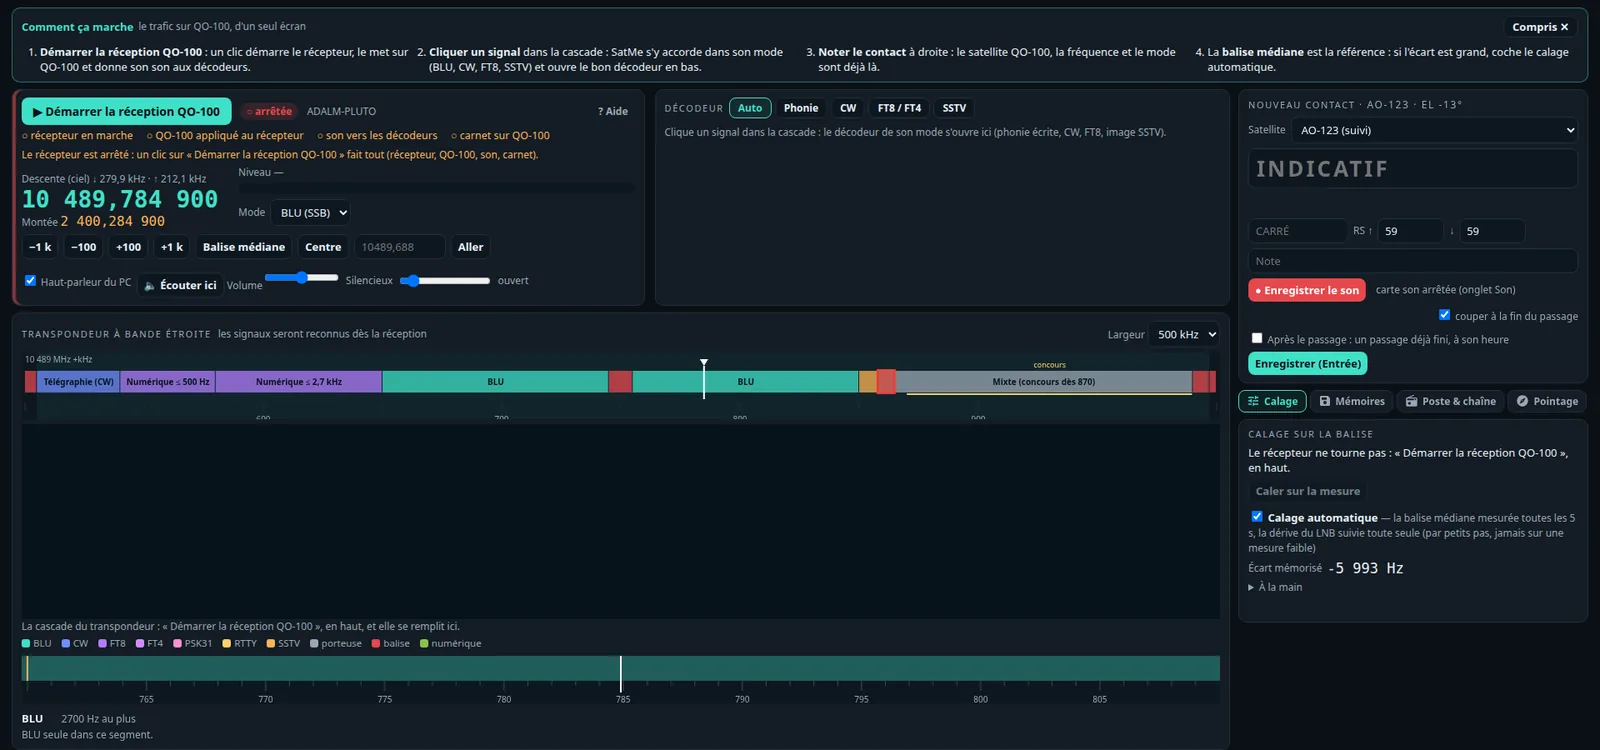1600x750 pixels.
Task: Expand the À la main section
Action: coord(1276,587)
